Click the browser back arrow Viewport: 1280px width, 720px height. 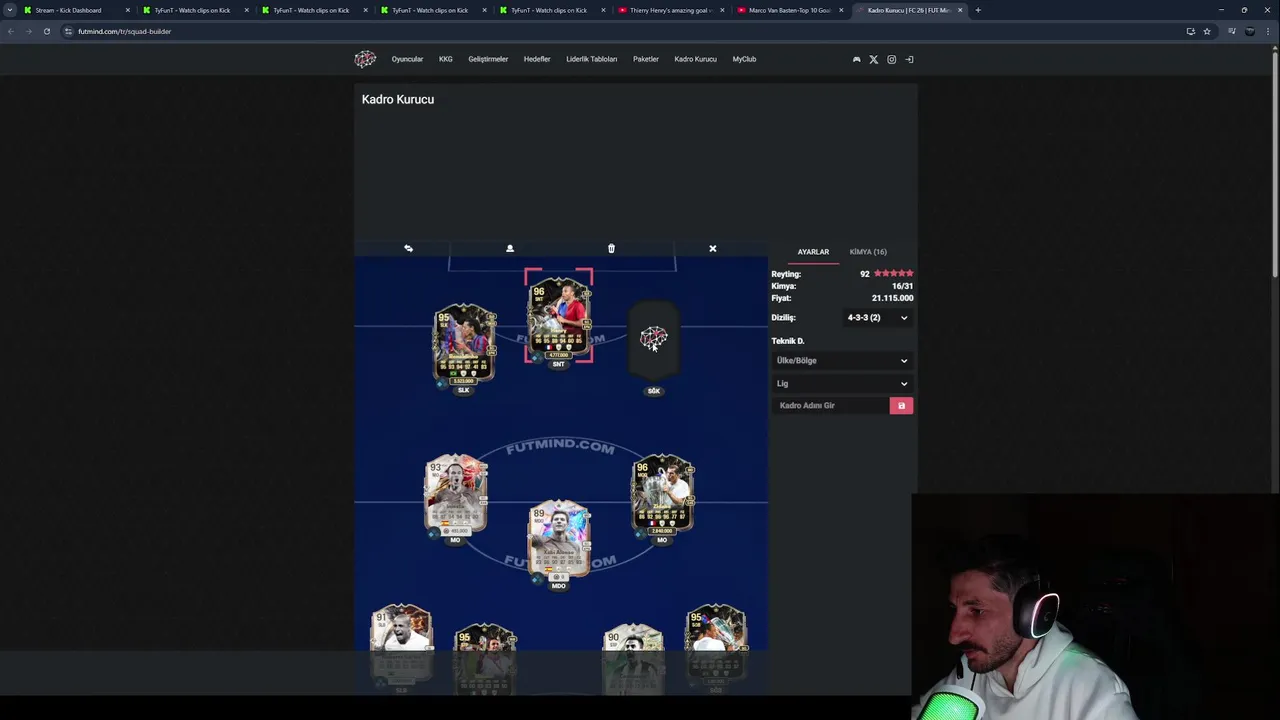point(11,31)
